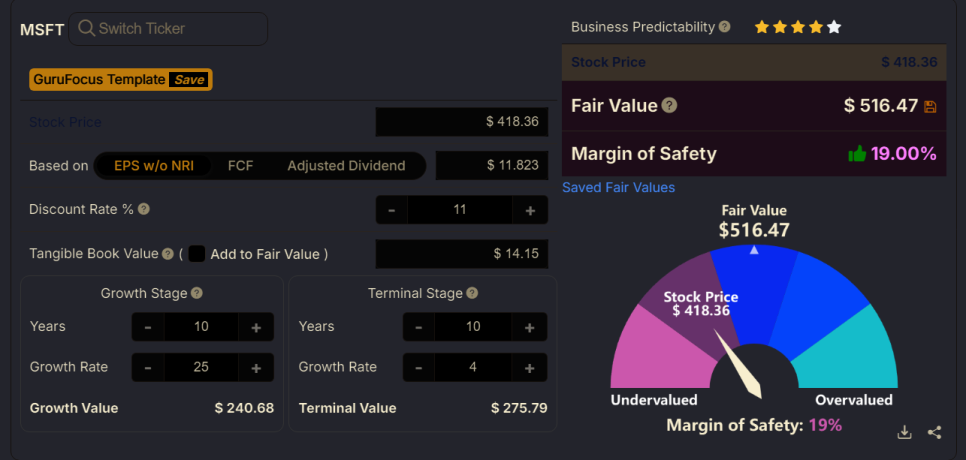Viewport: 966px width, 460px height.
Task: Enable Add to Fair Value checkbox
Action: coord(197,254)
